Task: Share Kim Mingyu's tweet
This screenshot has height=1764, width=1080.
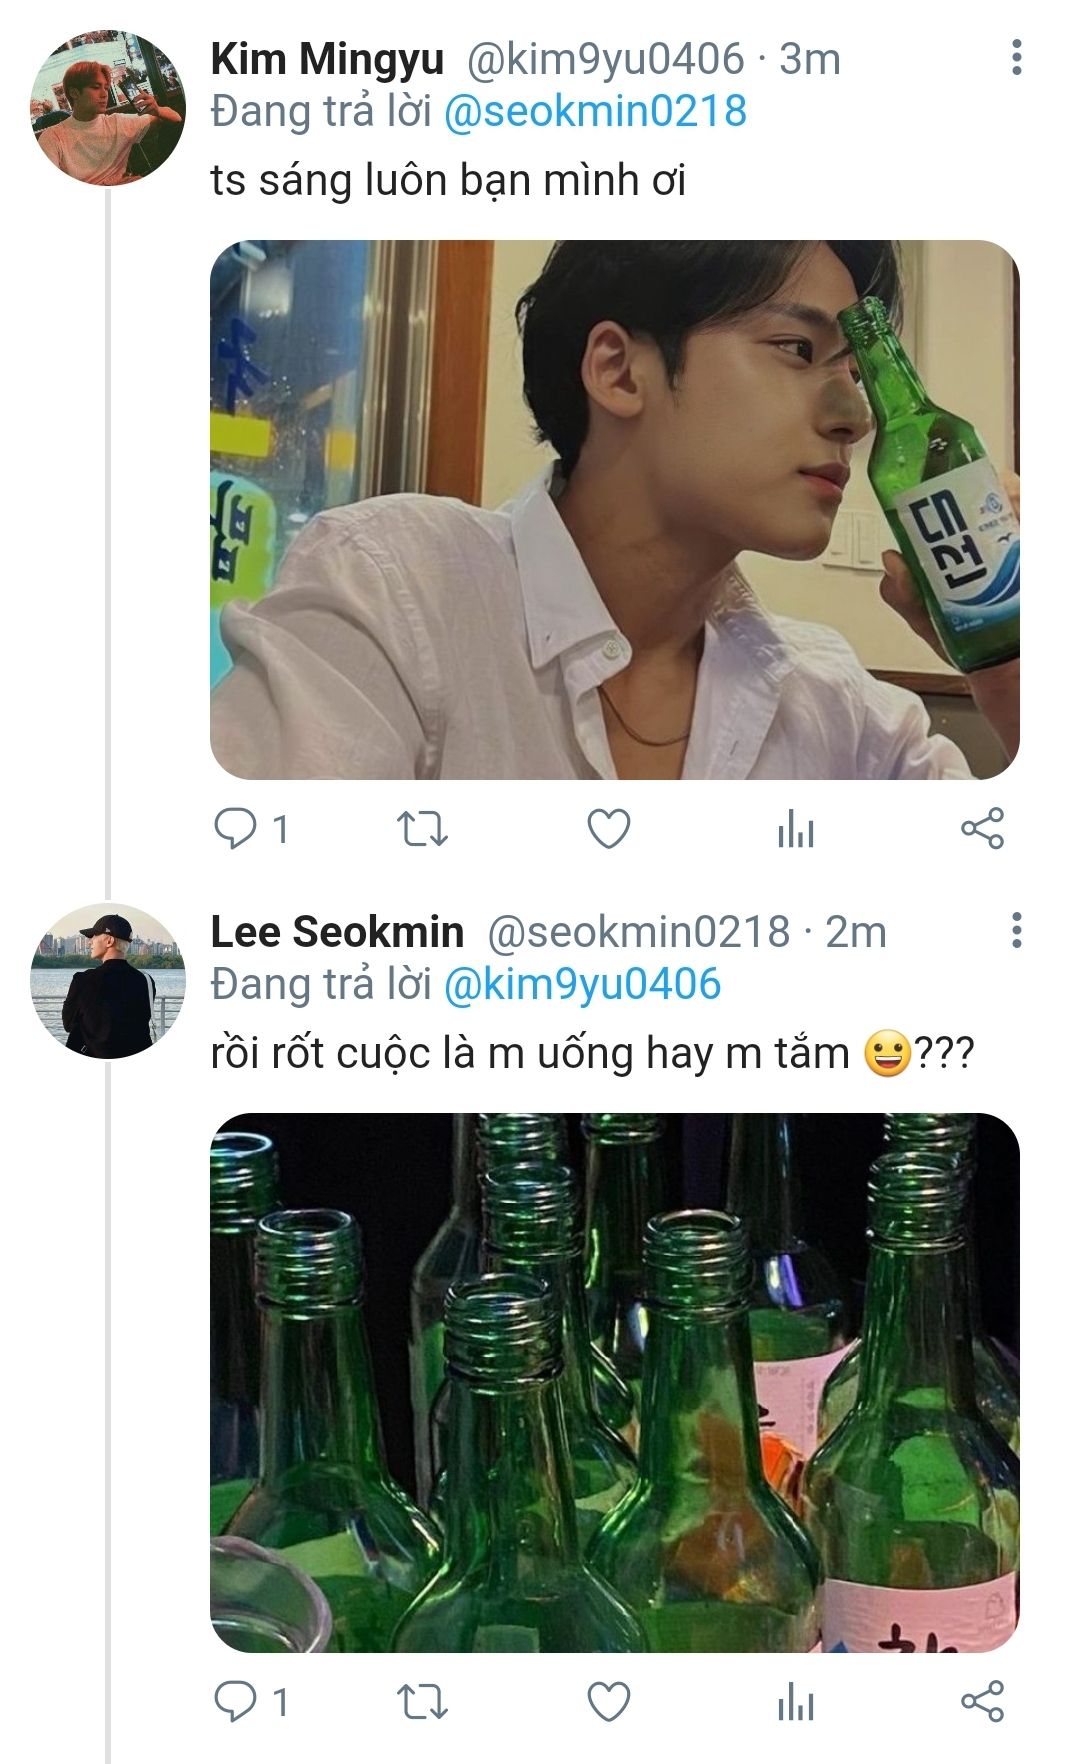Action: point(982,829)
